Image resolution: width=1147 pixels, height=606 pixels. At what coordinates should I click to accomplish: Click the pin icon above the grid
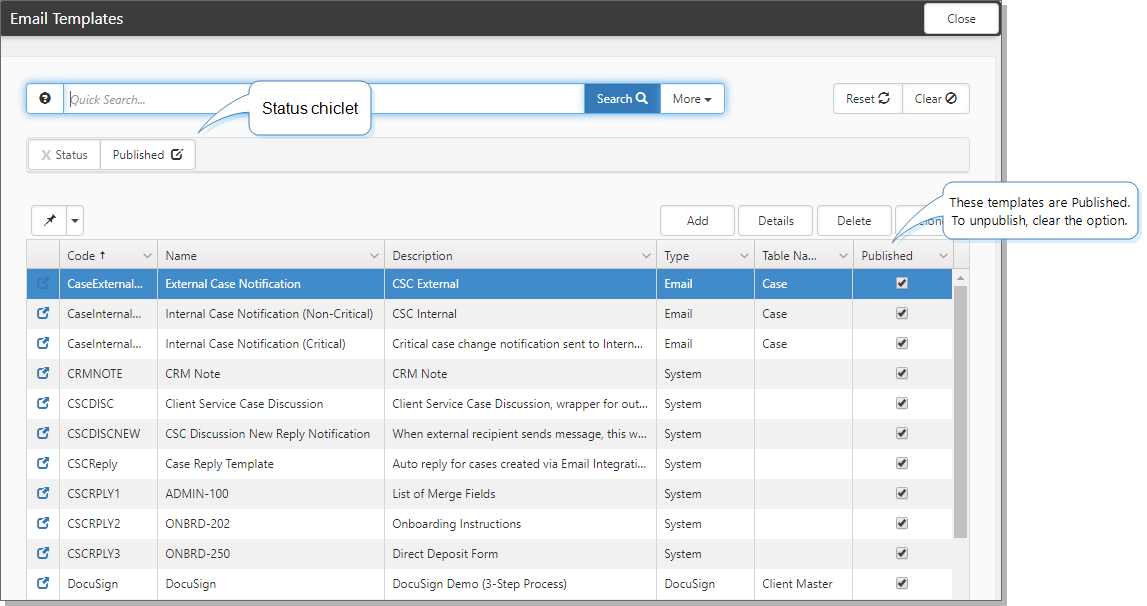(49, 220)
